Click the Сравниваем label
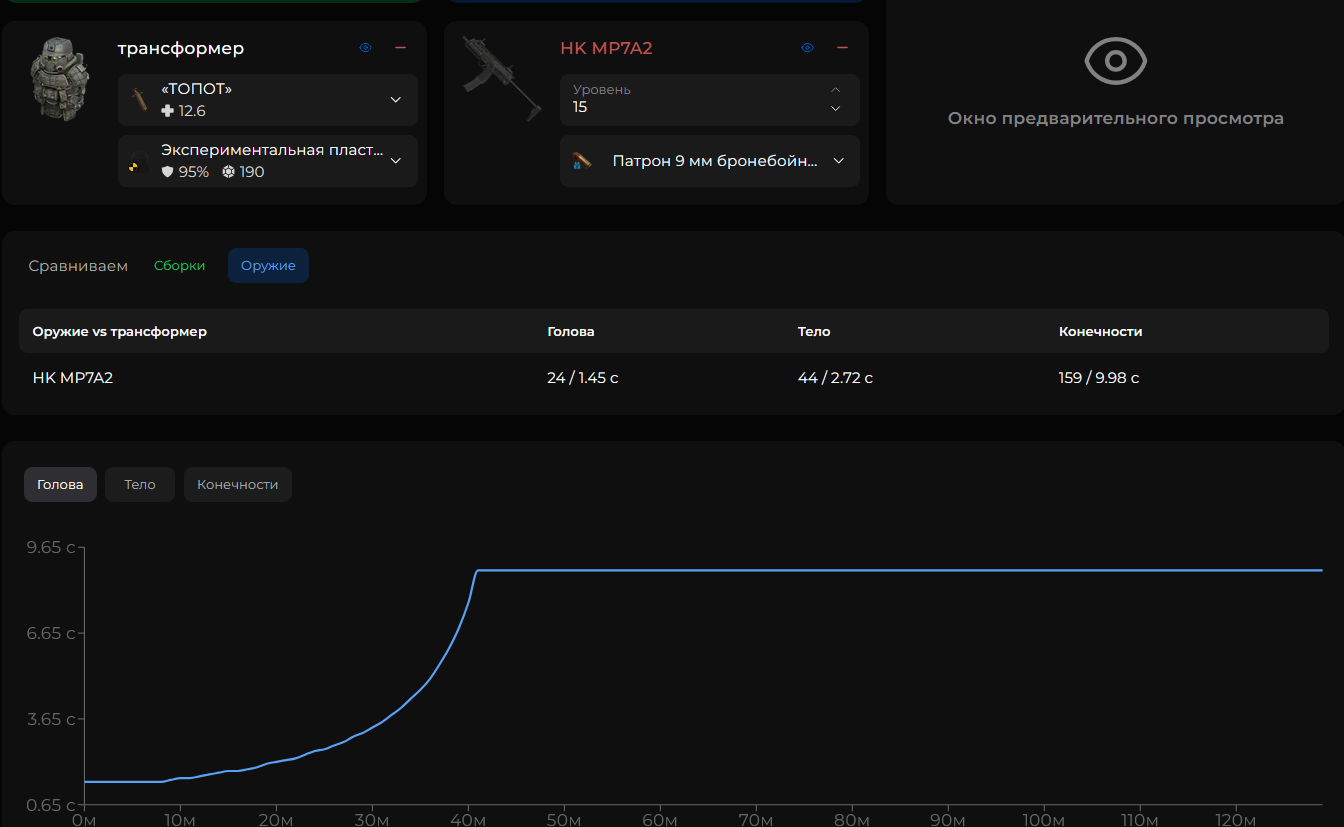1344x827 pixels. [79, 266]
